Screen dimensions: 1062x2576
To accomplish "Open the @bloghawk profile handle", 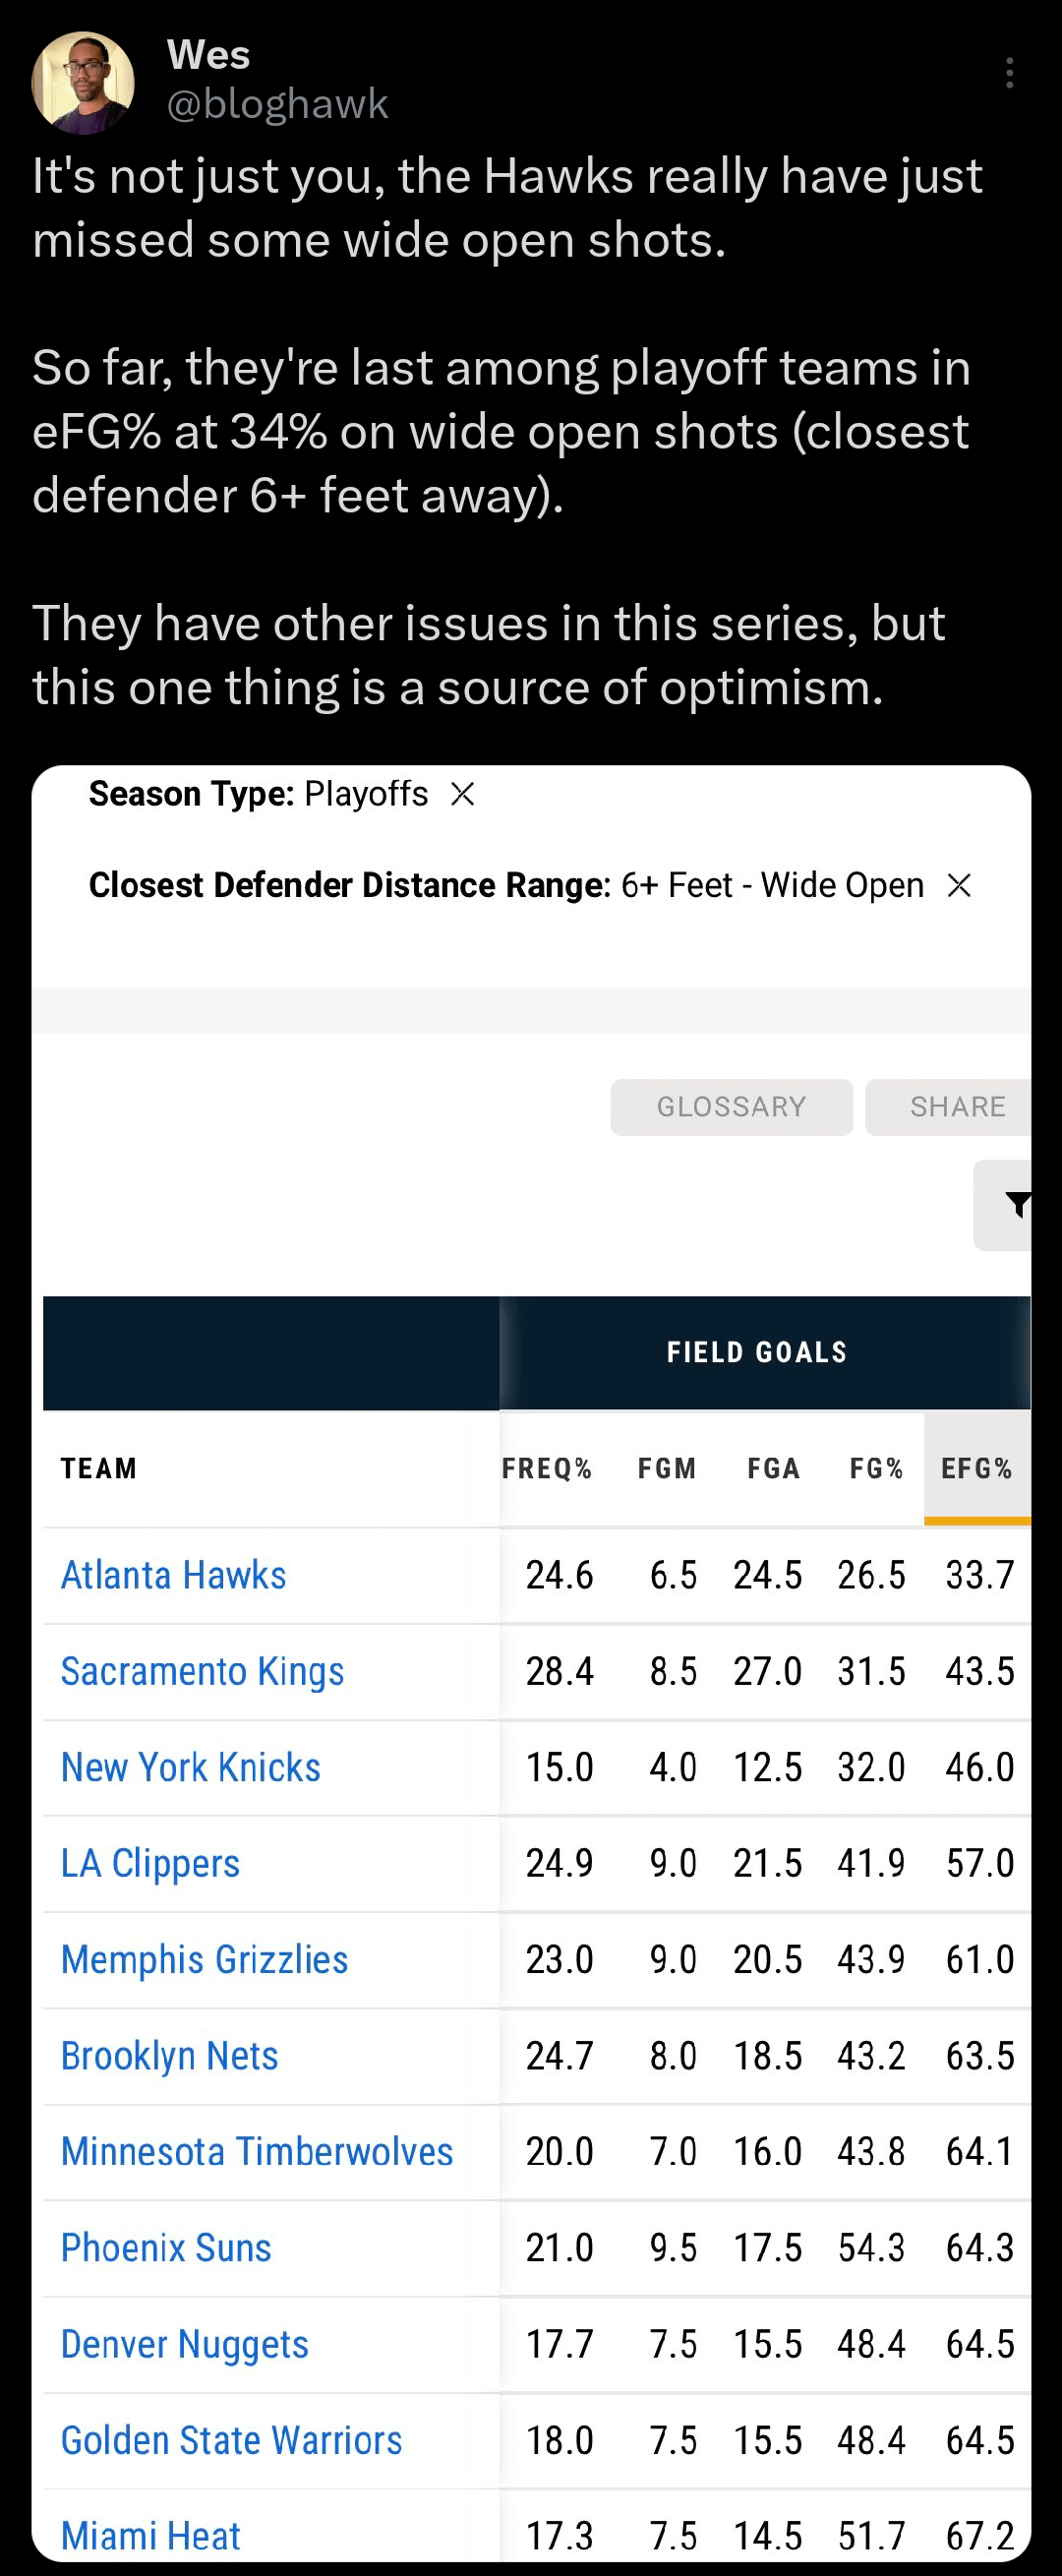I will [x=277, y=104].
